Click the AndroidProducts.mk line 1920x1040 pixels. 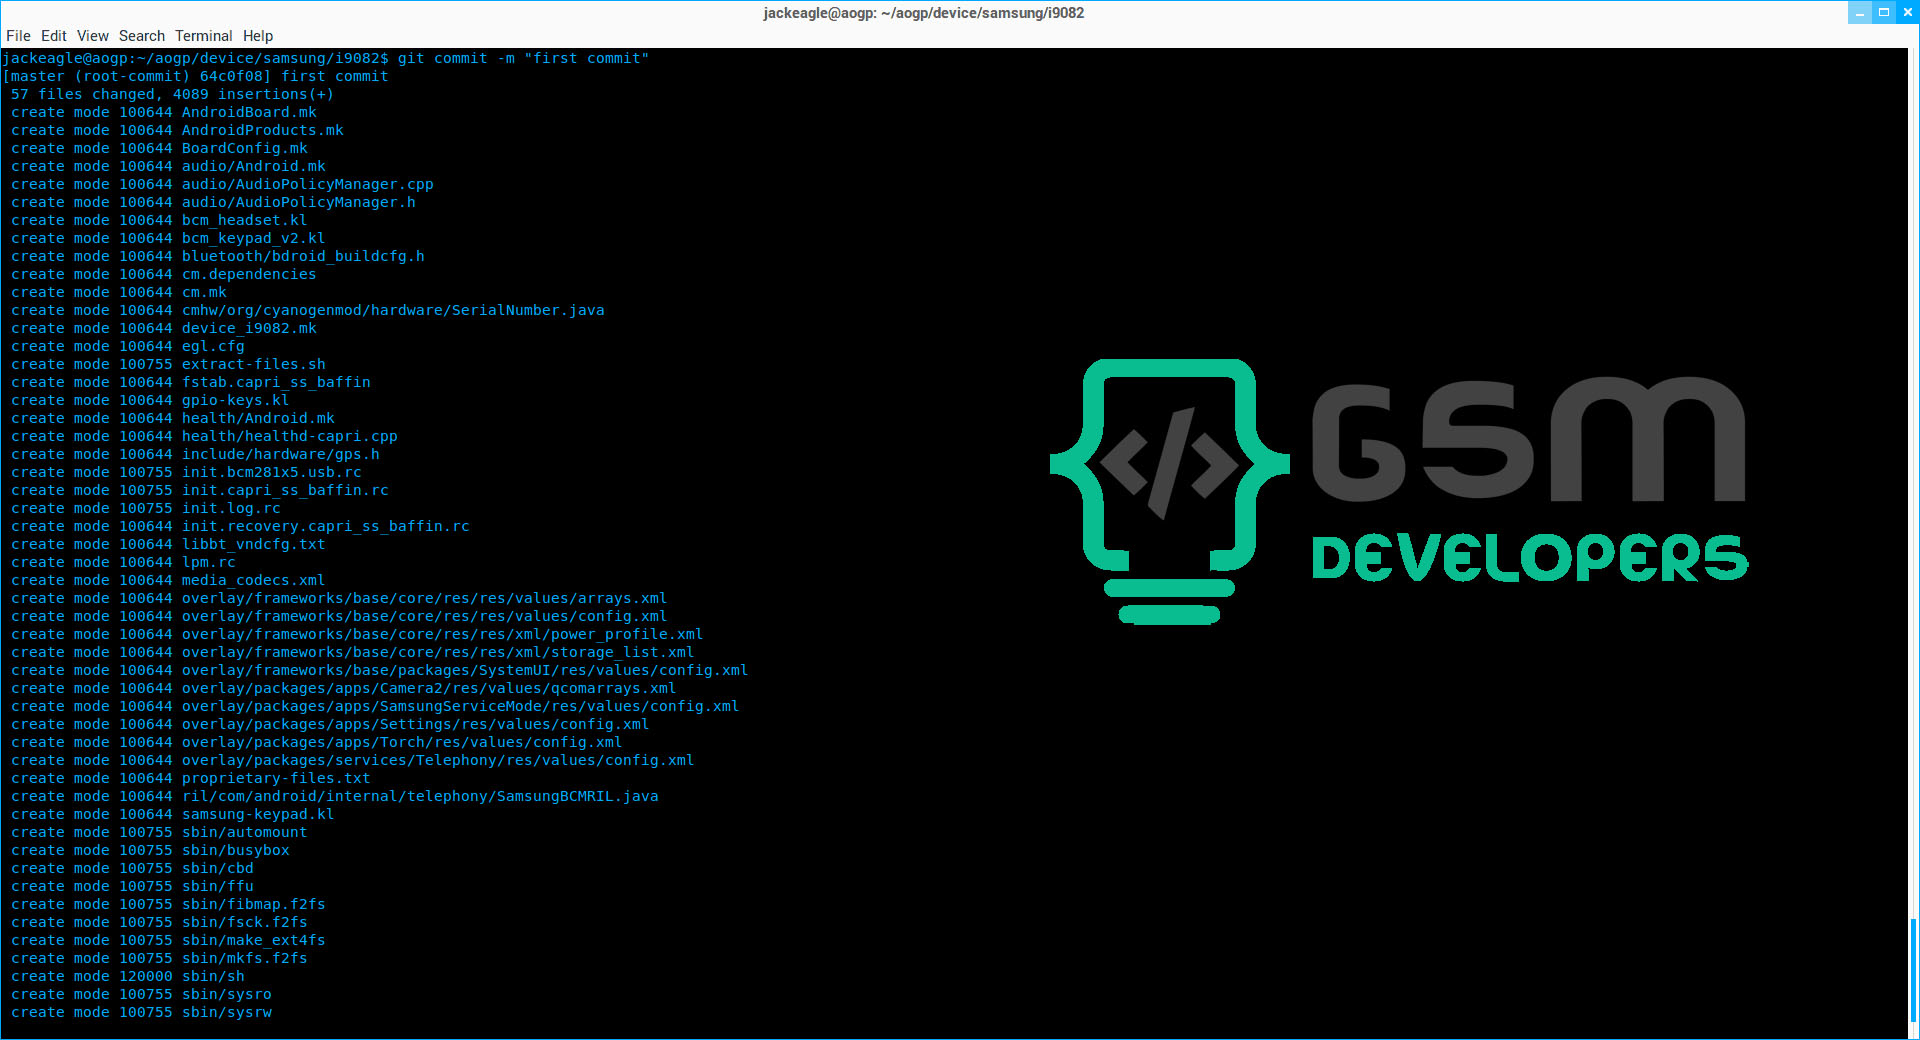tap(177, 130)
